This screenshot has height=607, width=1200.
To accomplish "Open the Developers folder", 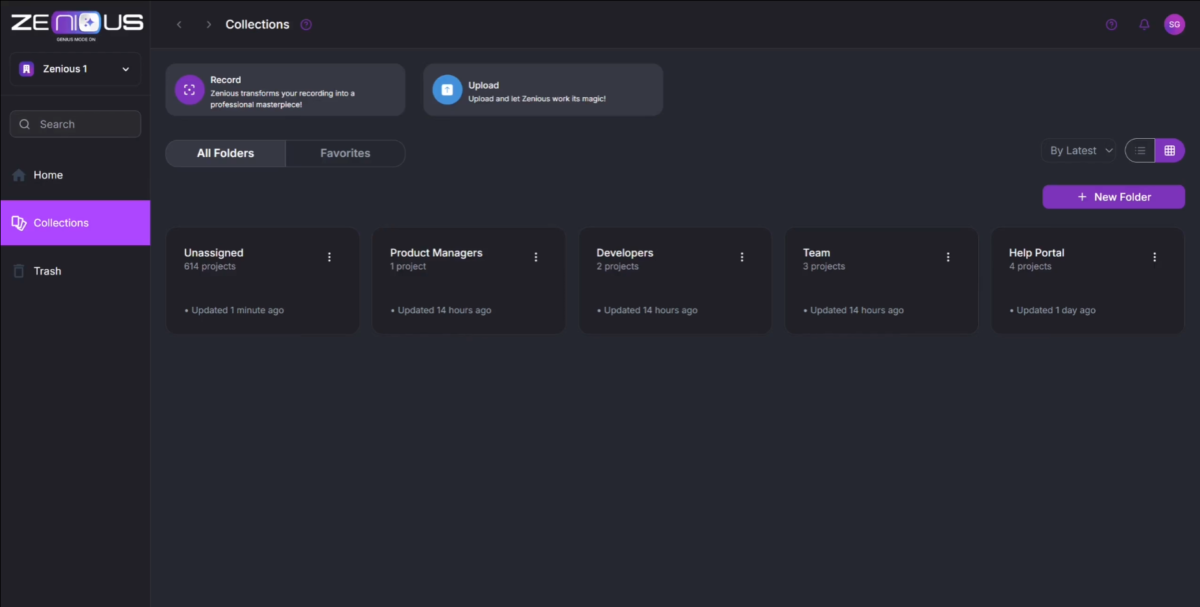I will 675,281.
